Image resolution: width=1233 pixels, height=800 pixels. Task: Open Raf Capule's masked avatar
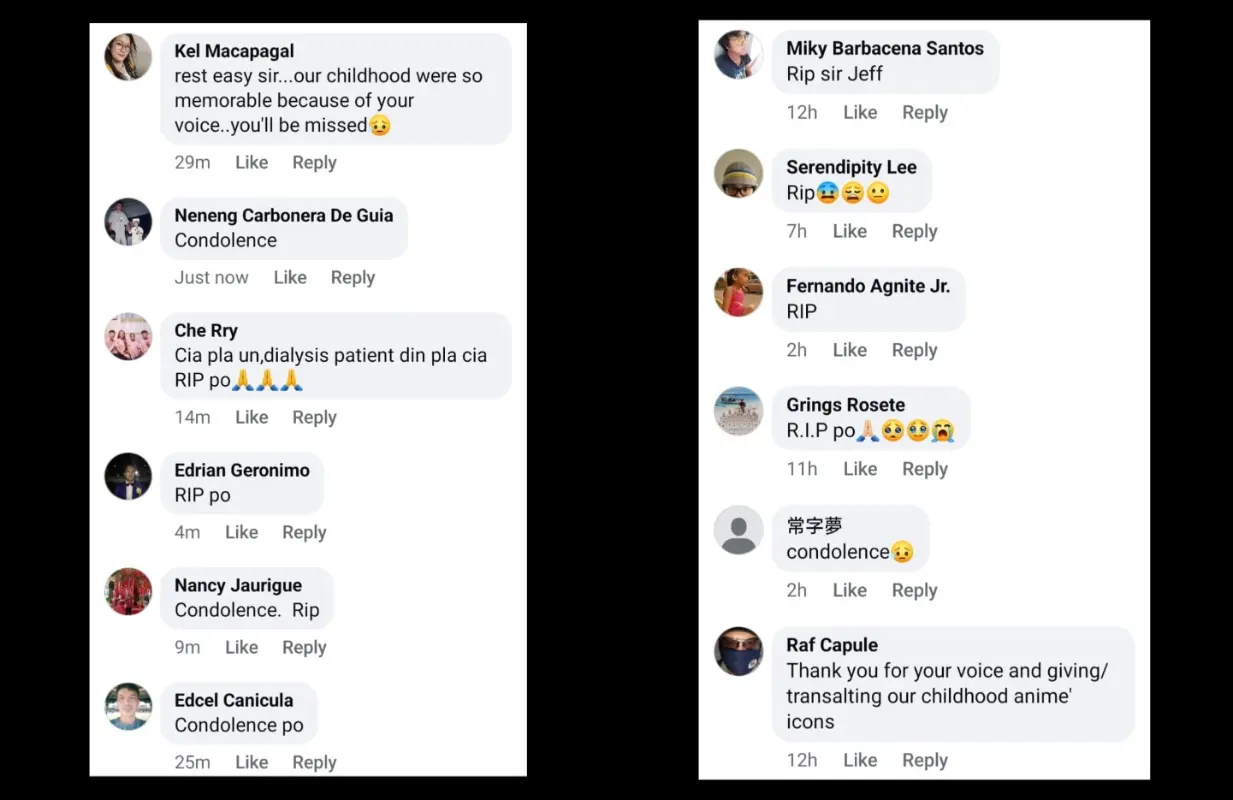point(738,651)
